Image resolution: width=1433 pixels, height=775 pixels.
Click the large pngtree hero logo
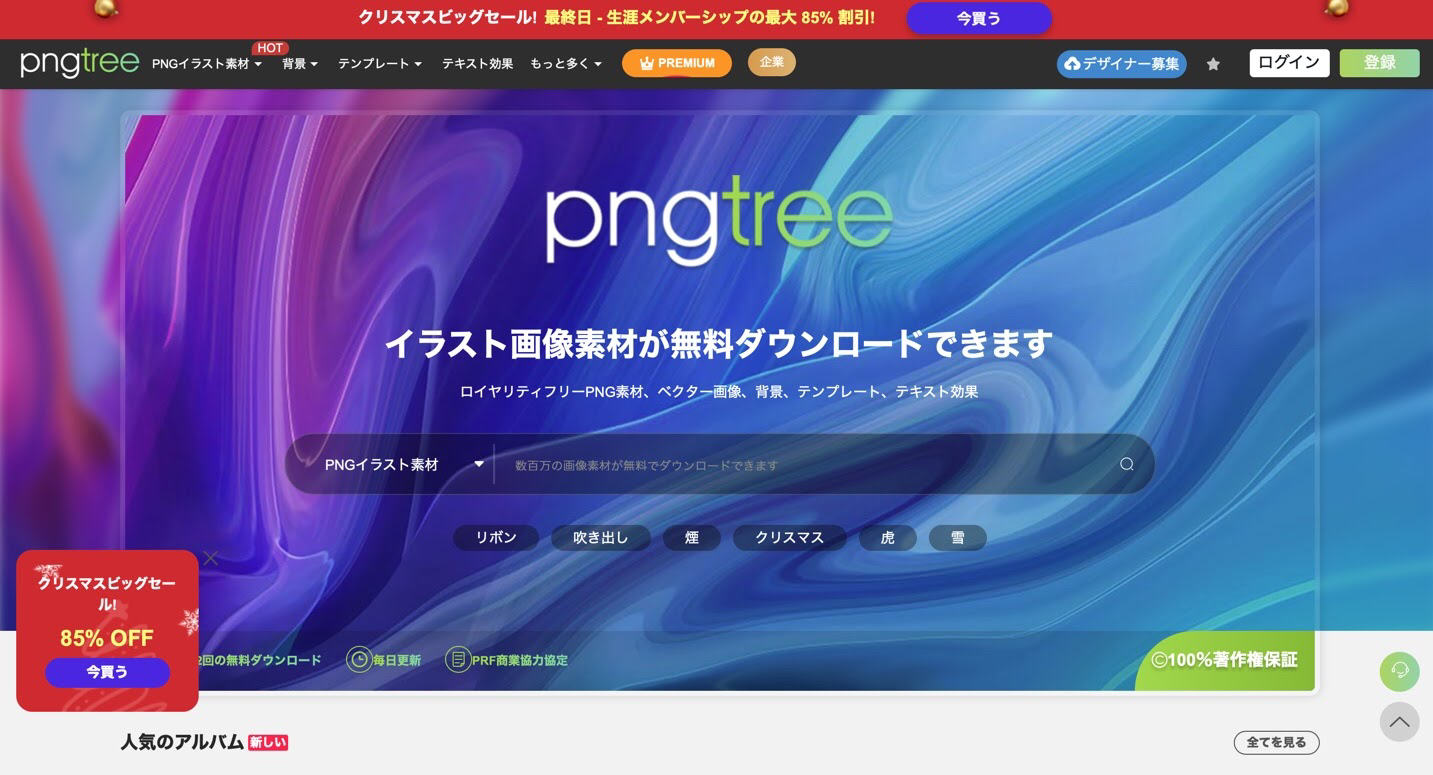click(719, 222)
